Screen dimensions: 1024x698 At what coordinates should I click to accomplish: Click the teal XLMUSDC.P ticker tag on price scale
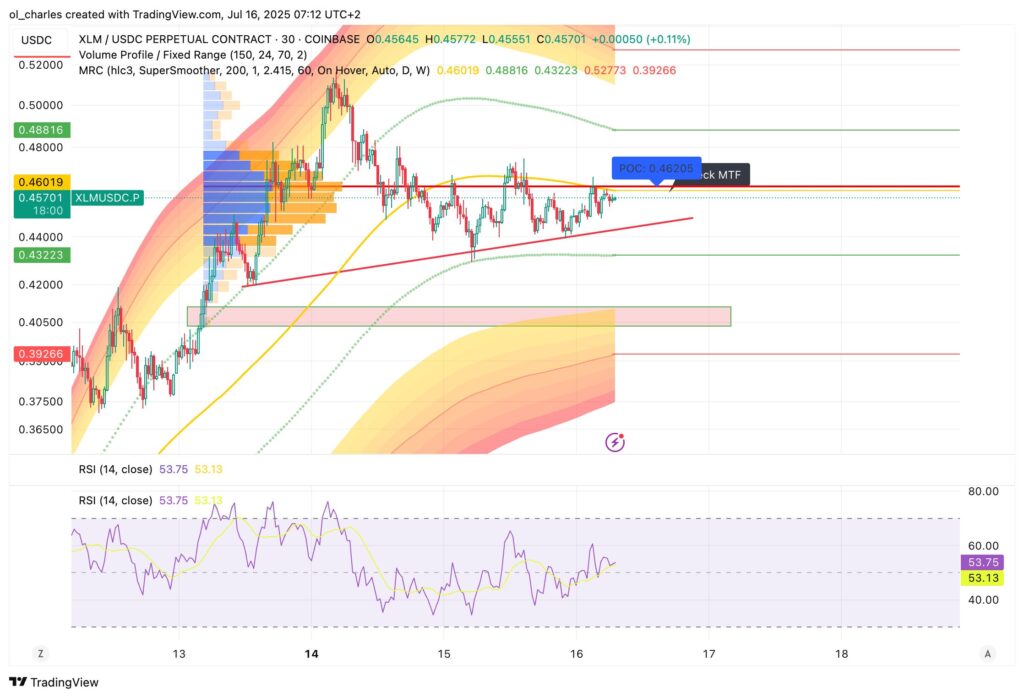pyautogui.click(x=107, y=198)
